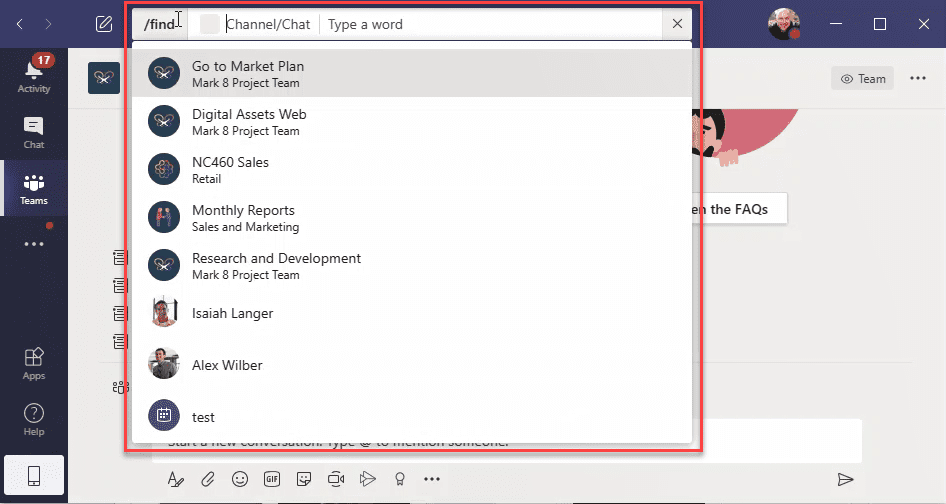946x504 pixels.
Task: Click the Open the FAQs button
Action: 739,209
